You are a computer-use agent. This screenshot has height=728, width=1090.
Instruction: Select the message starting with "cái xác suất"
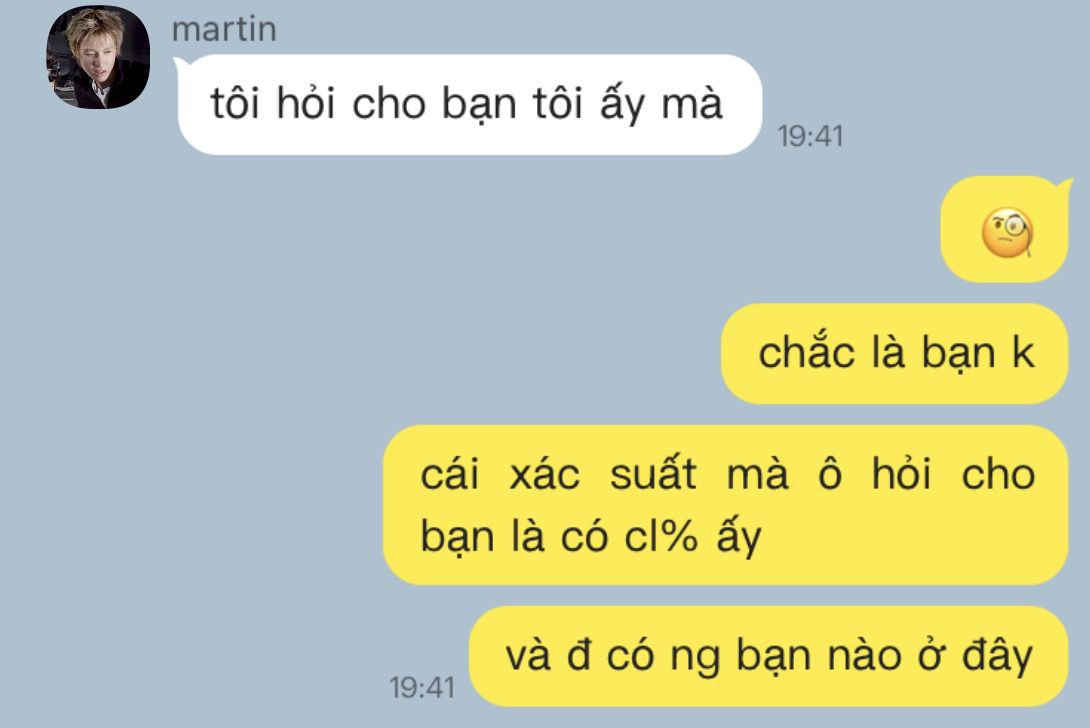pyautogui.click(x=726, y=505)
